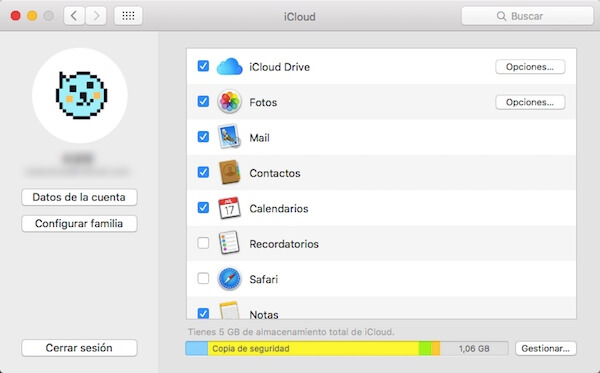
Task: Click the Mail stamp icon
Action: click(x=229, y=137)
